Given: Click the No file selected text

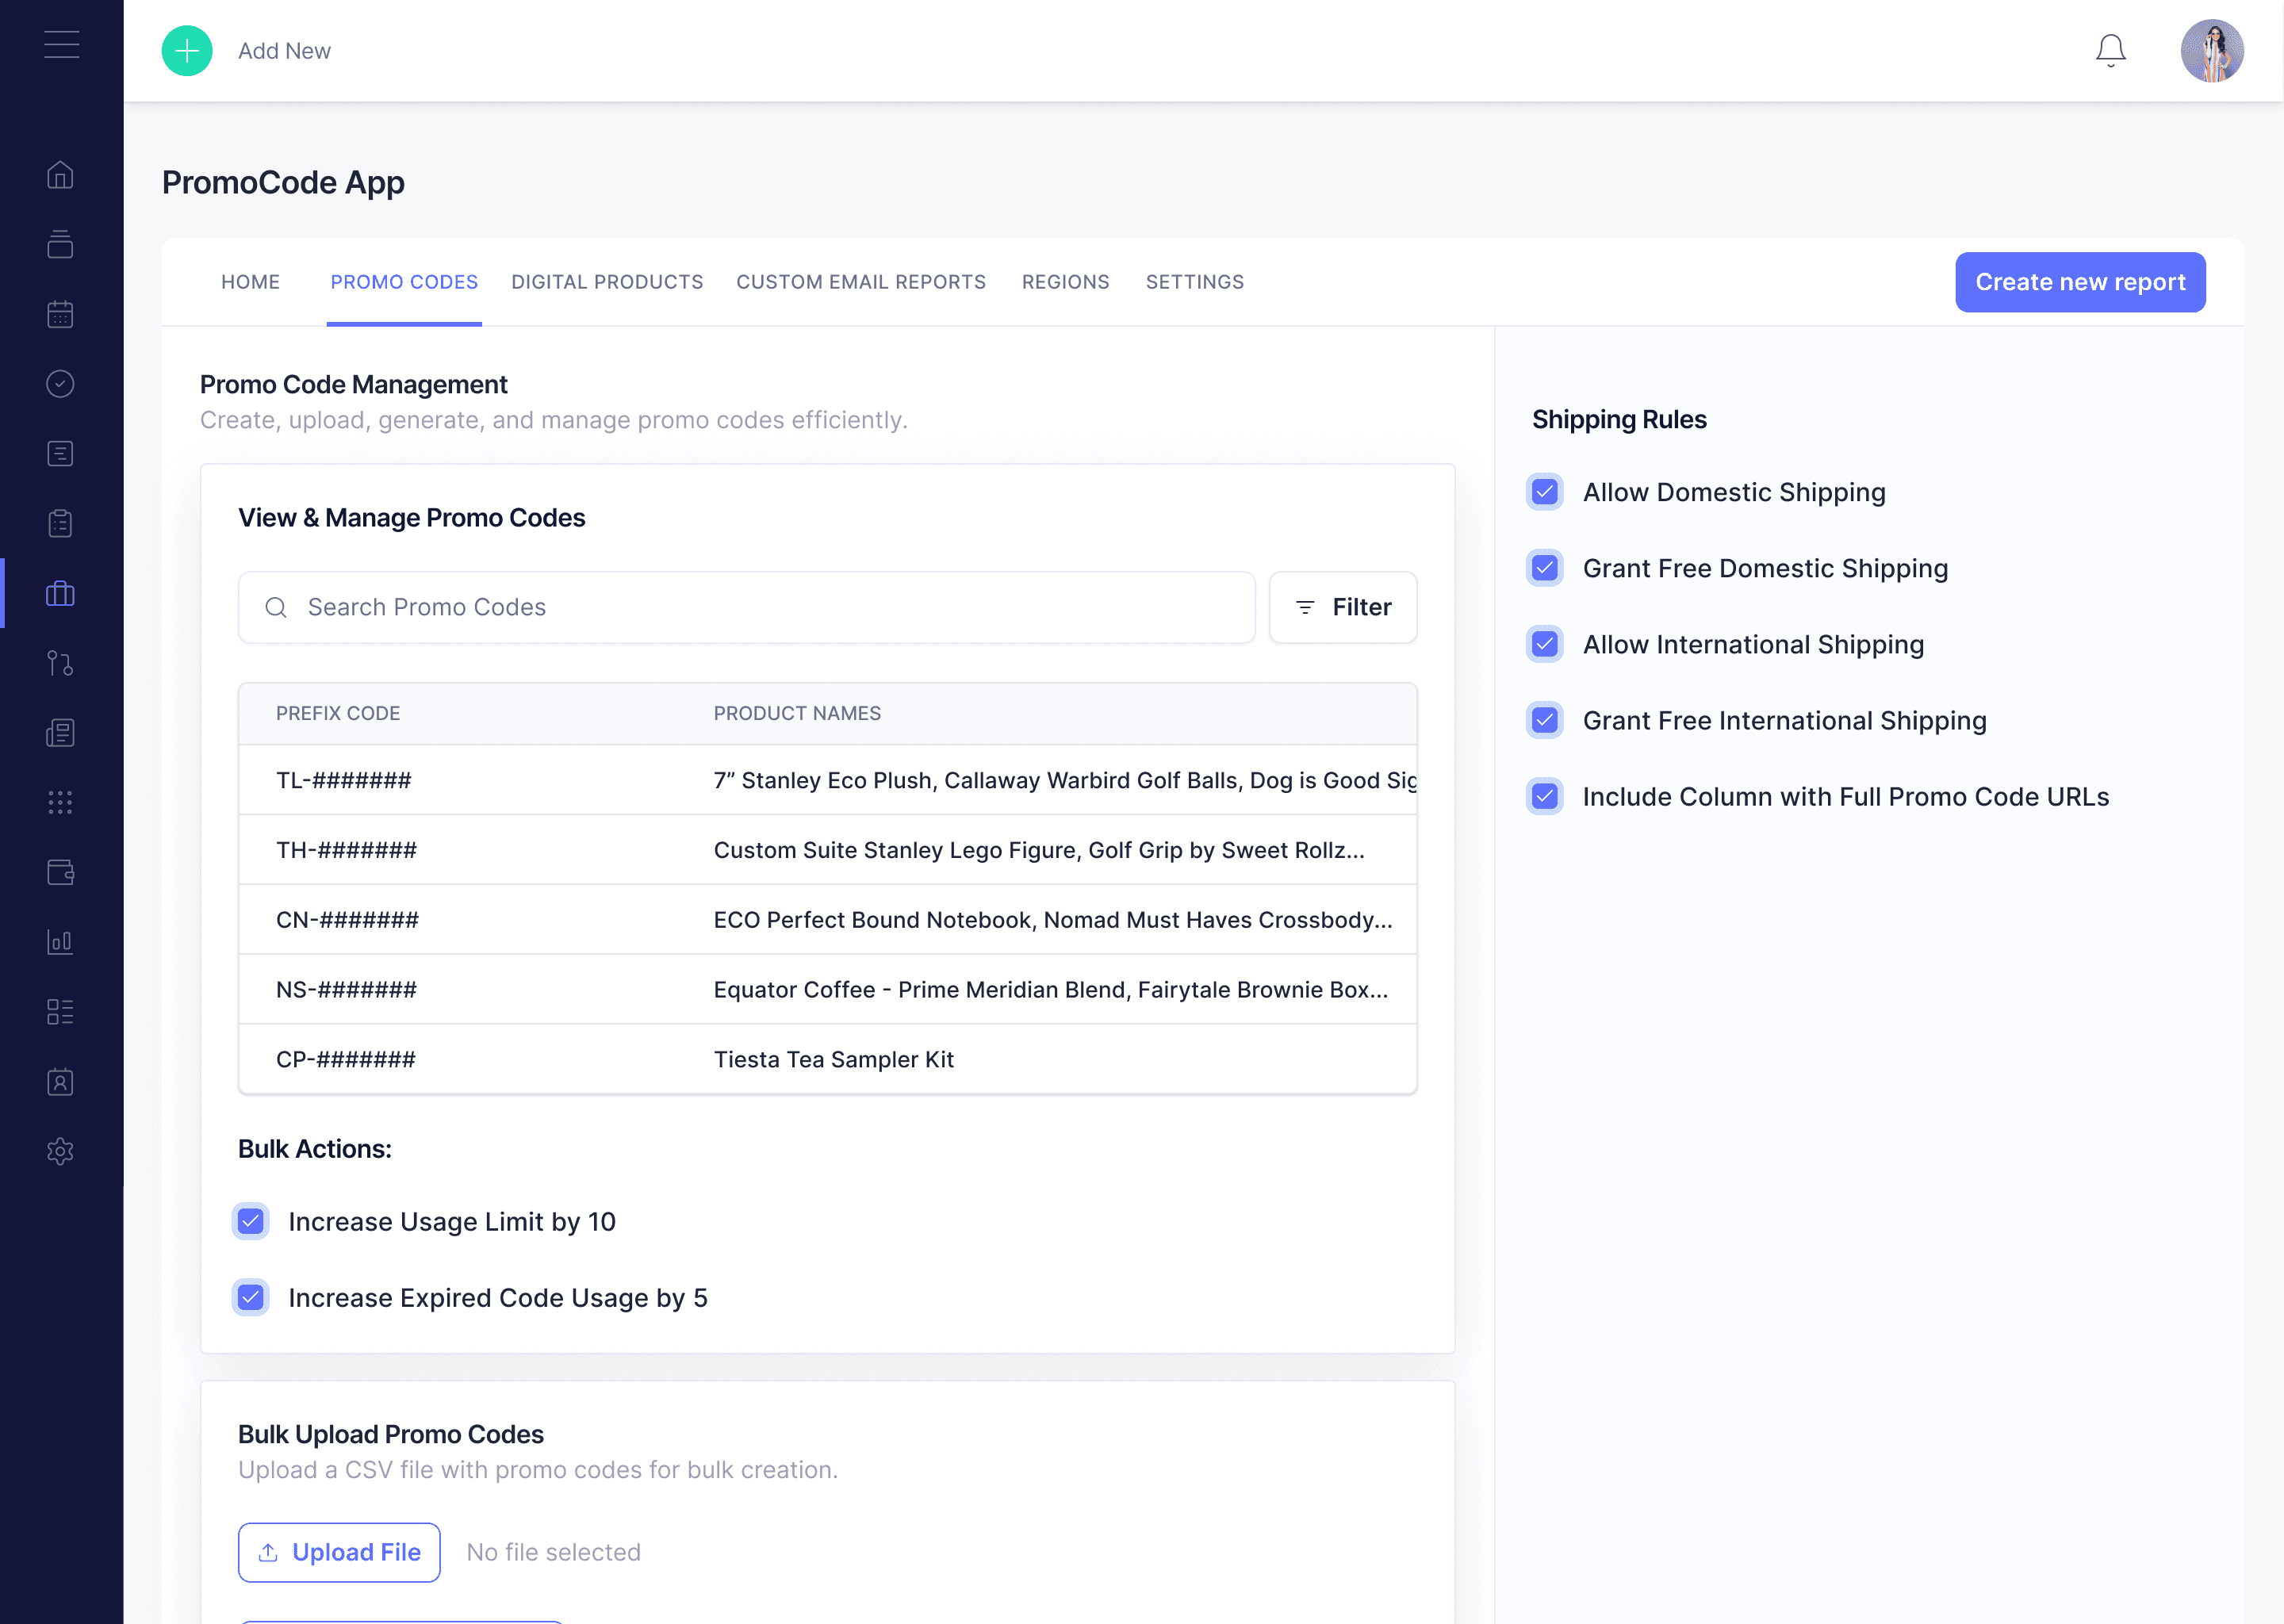Looking at the screenshot, I should click(553, 1552).
